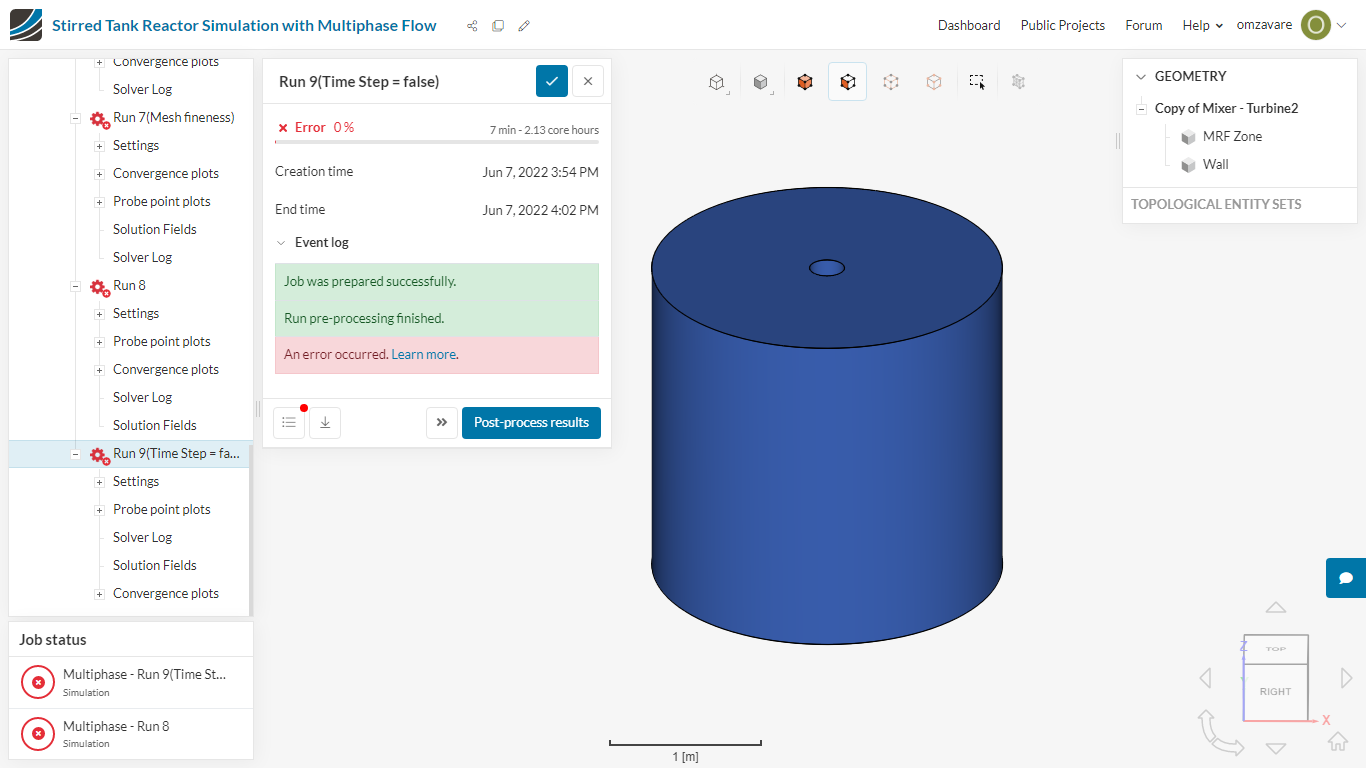Image resolution: width=1366 pixels, height=768 pixels.
Task: Collapse the Event log section
Action: [x=281, y=242]
